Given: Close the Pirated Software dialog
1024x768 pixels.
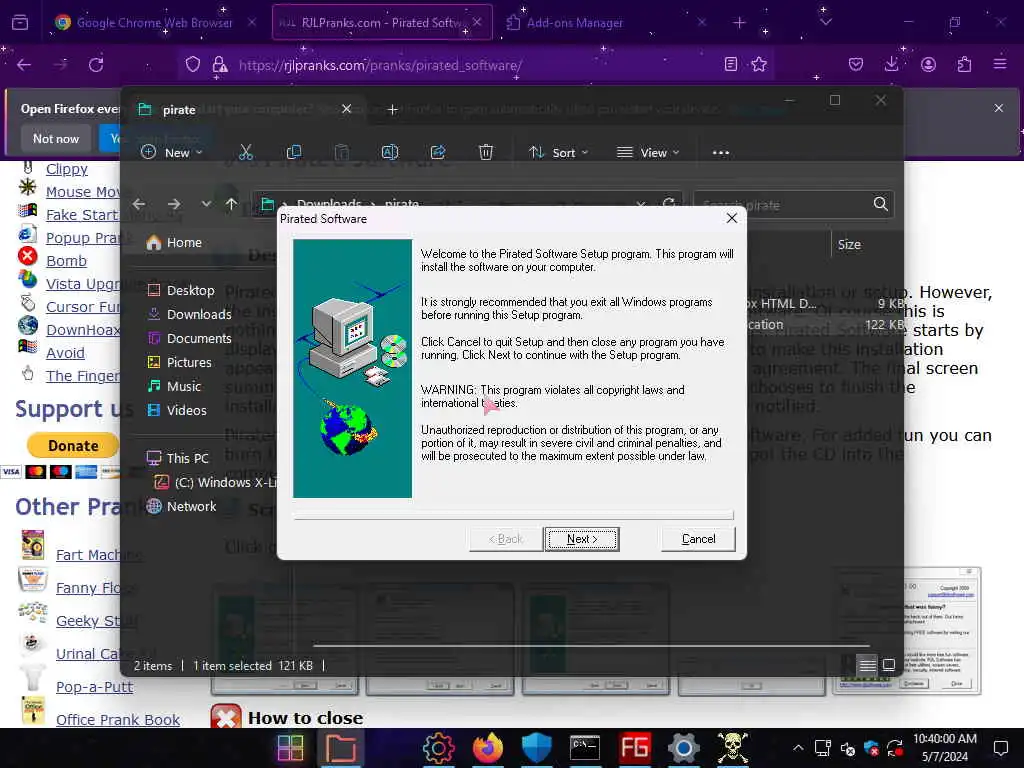Looking at the screenshot, I should tap(731, 218).
